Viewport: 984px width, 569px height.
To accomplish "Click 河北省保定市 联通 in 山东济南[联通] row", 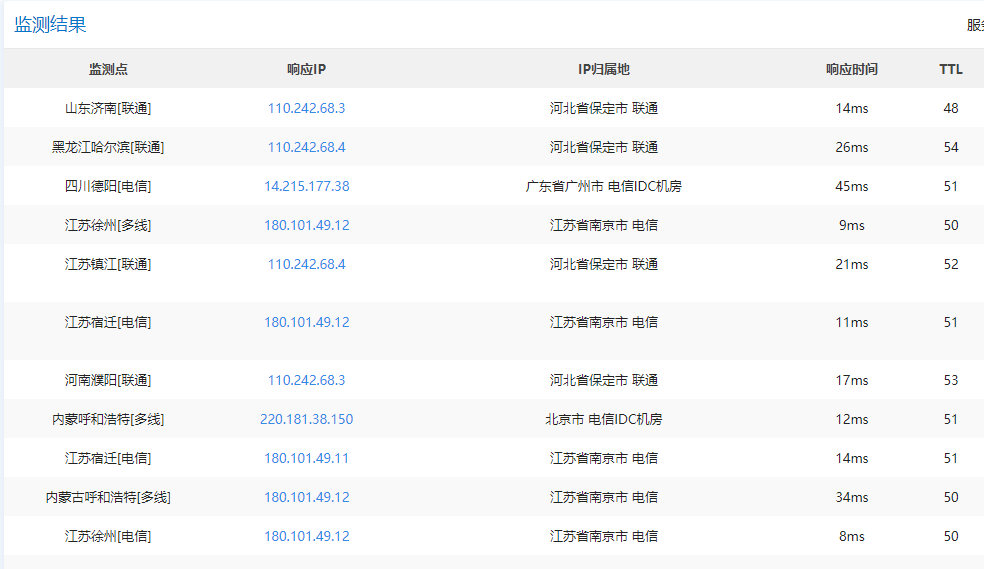I will (x=604, y=108).
